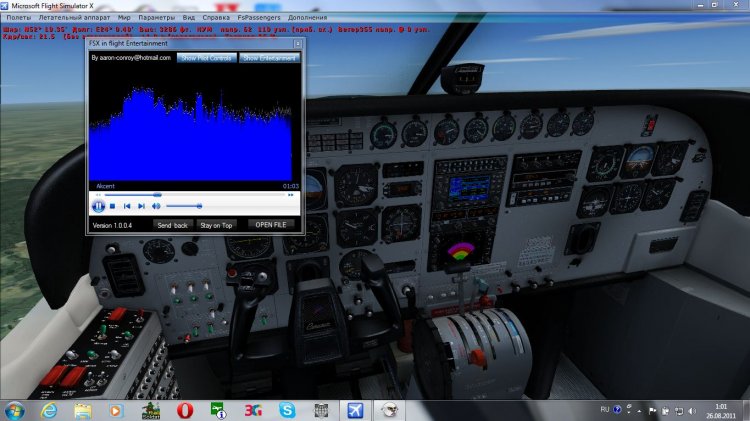The image size is (750, 421).
Task: Click the elapsed time 01:03 in the player
Action: pos(290,186)
